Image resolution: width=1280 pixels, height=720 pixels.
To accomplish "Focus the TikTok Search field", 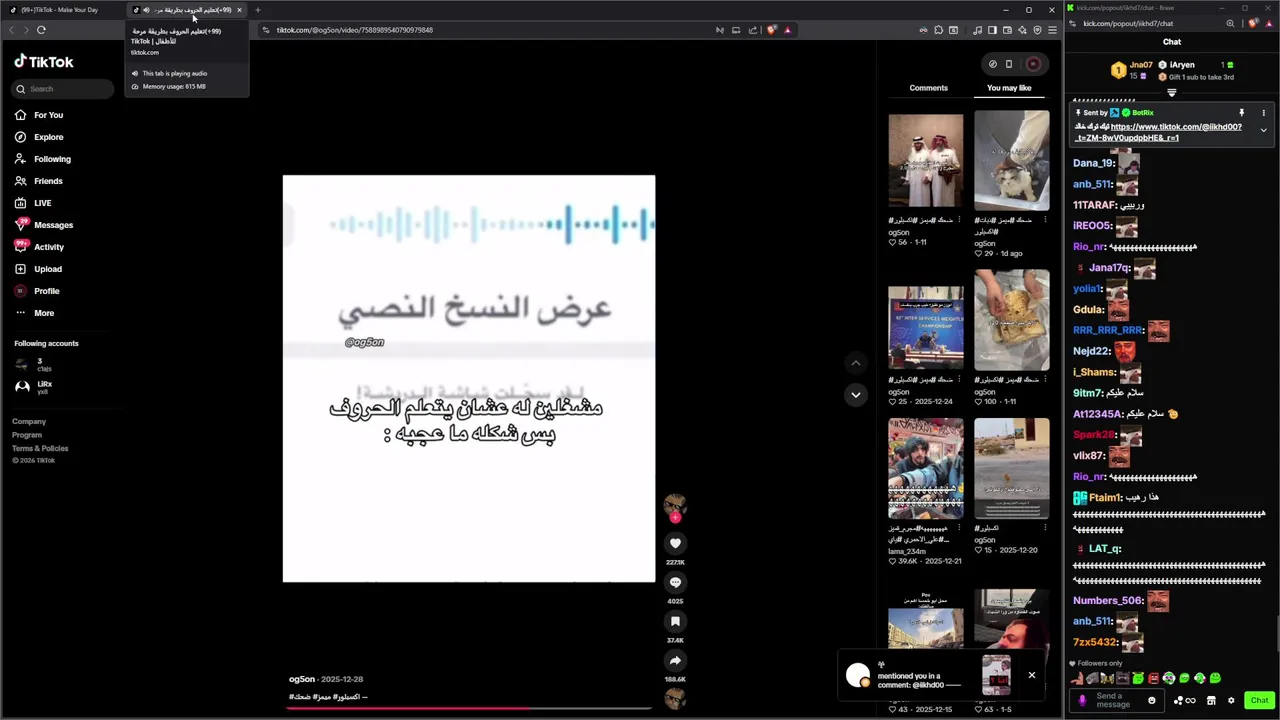I will point(64,89).
